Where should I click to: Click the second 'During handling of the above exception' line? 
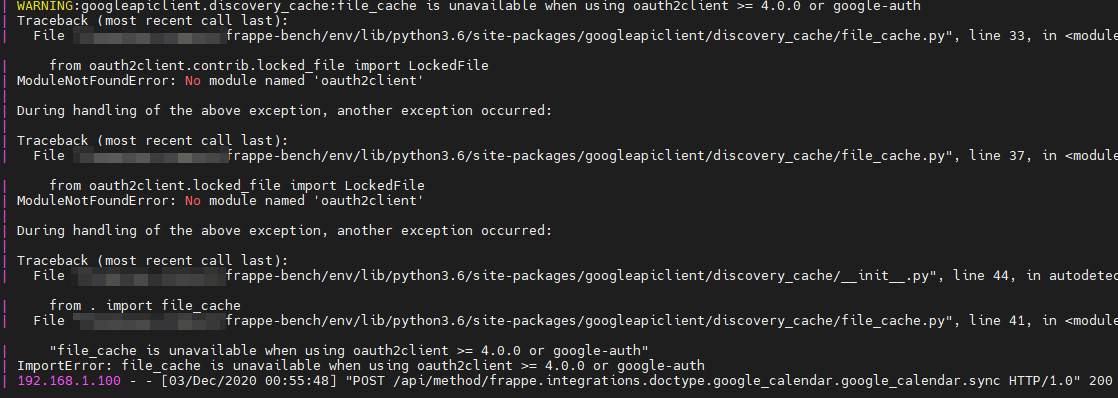point(284,231)
